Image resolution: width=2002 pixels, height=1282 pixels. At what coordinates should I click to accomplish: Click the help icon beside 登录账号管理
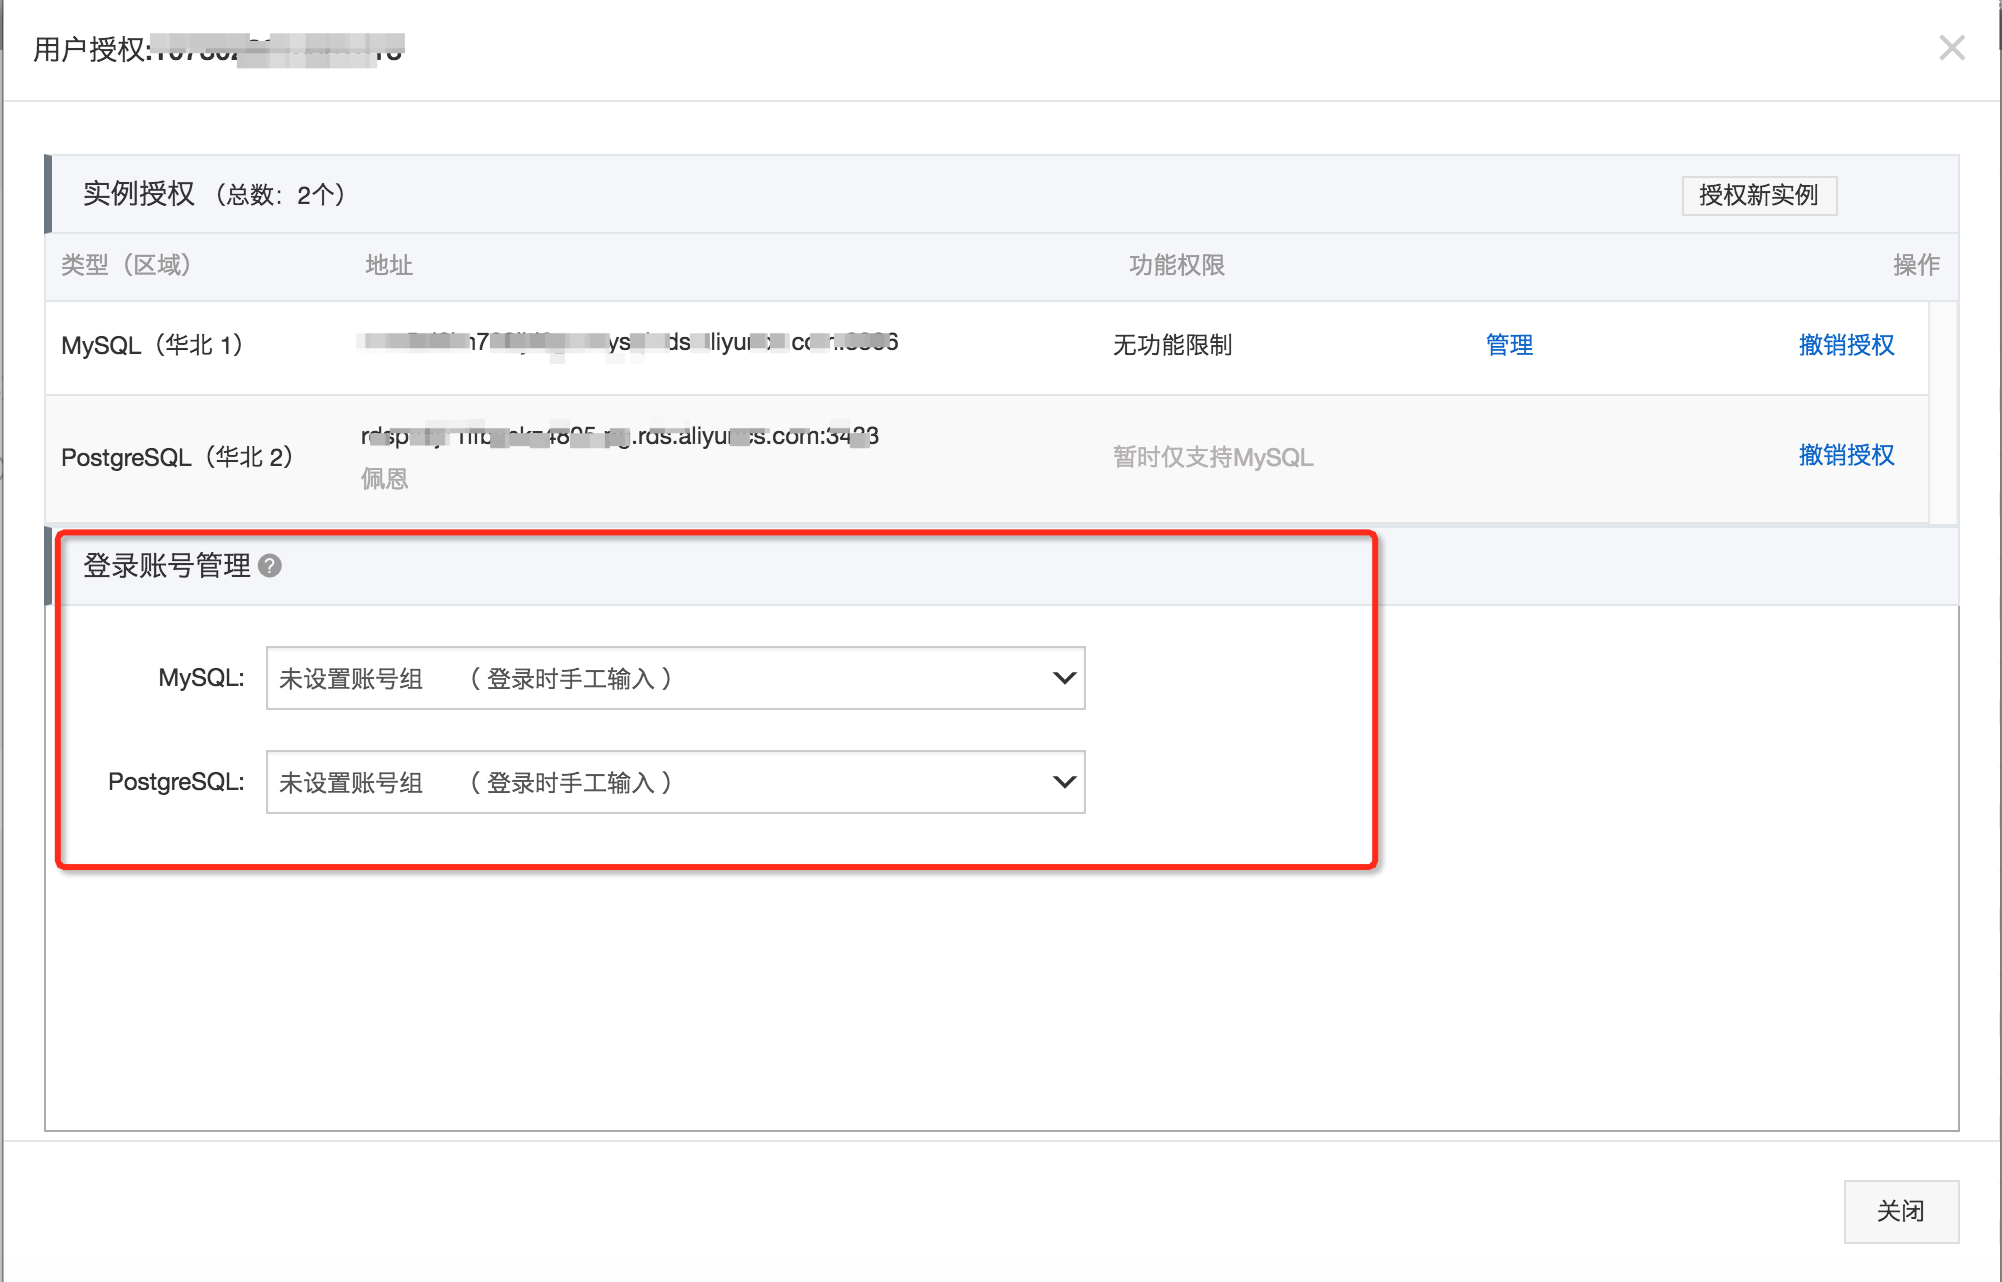[x=270, y=566]
